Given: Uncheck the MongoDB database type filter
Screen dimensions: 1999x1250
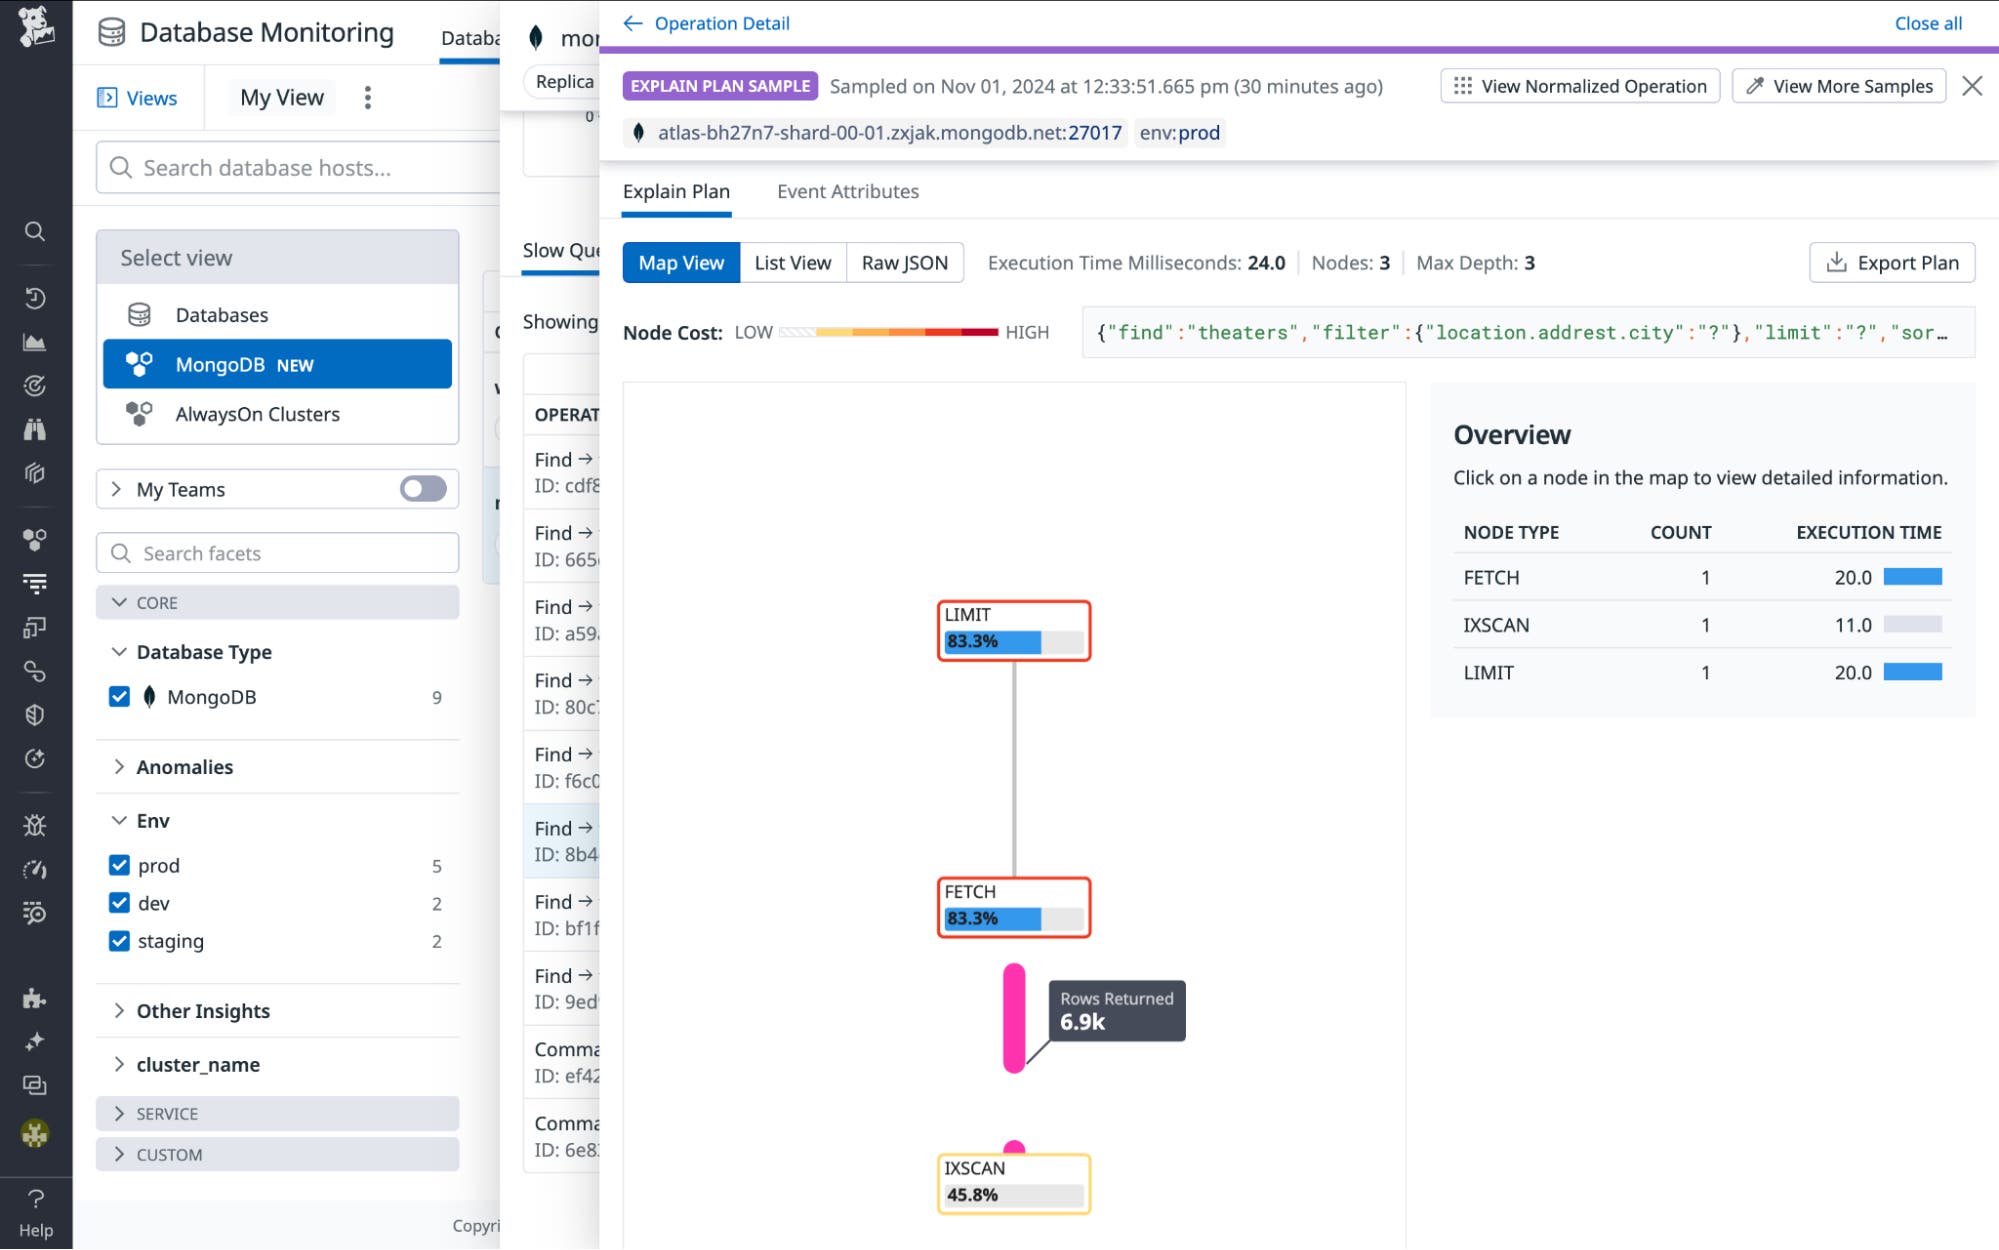Looking at the screenshot, I should [x=120, y=696].
